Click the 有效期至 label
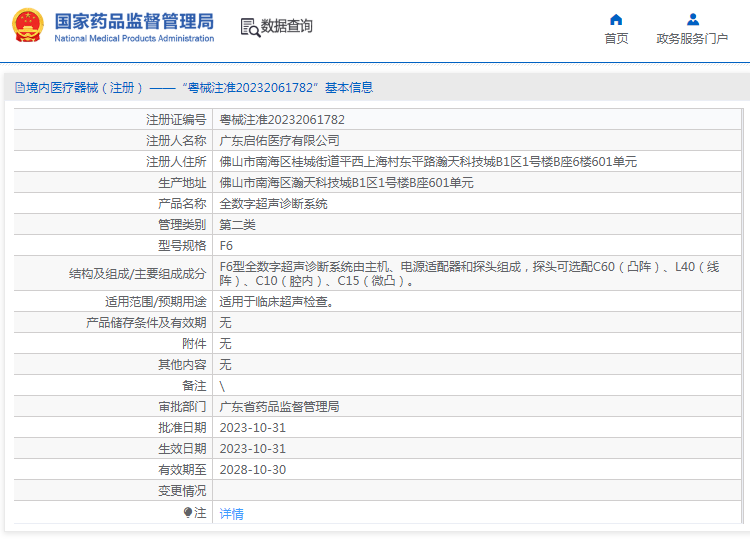The height and width of the screenshot is (540, 750). 182,470
